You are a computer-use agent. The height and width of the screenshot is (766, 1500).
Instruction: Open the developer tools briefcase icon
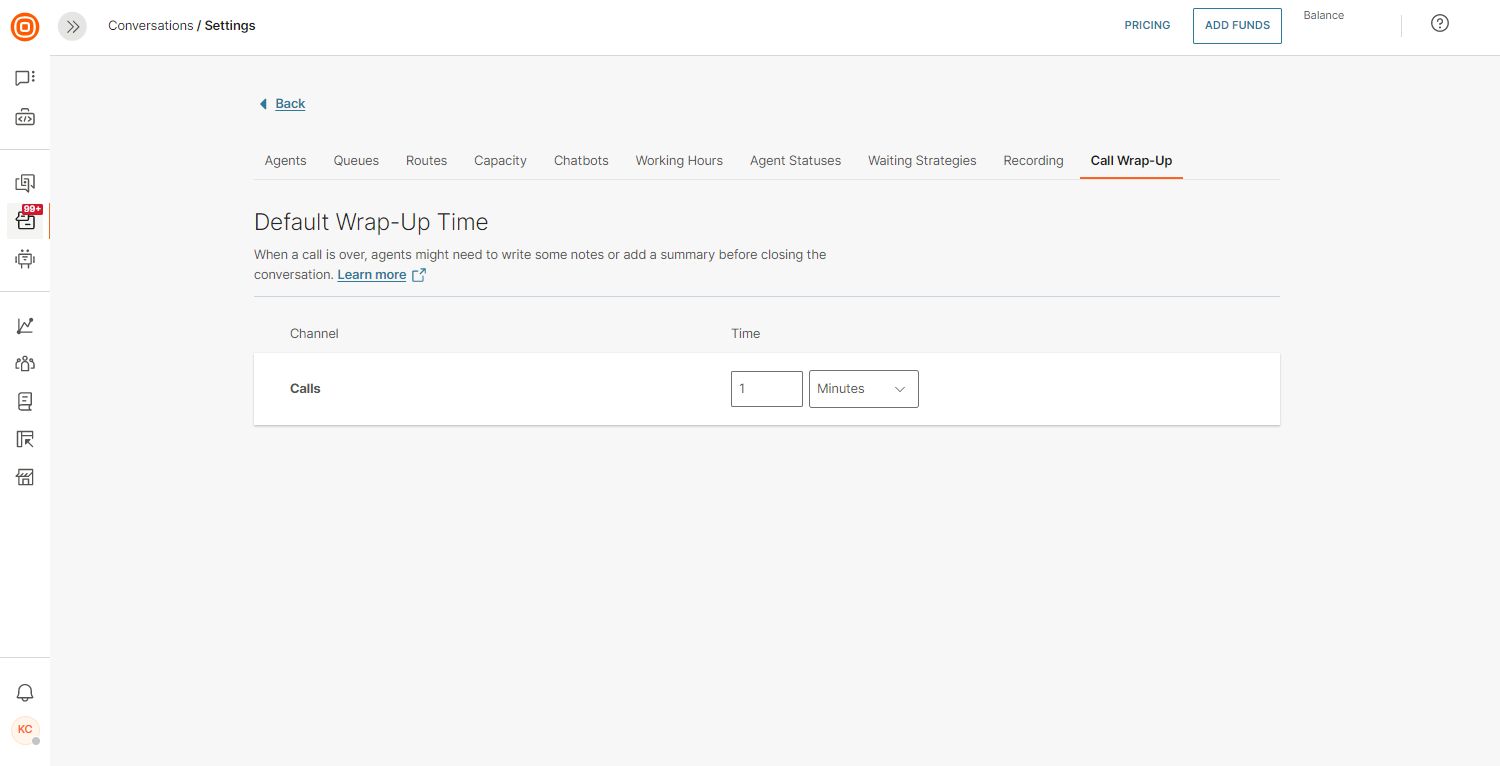click(x=25, y=118)
